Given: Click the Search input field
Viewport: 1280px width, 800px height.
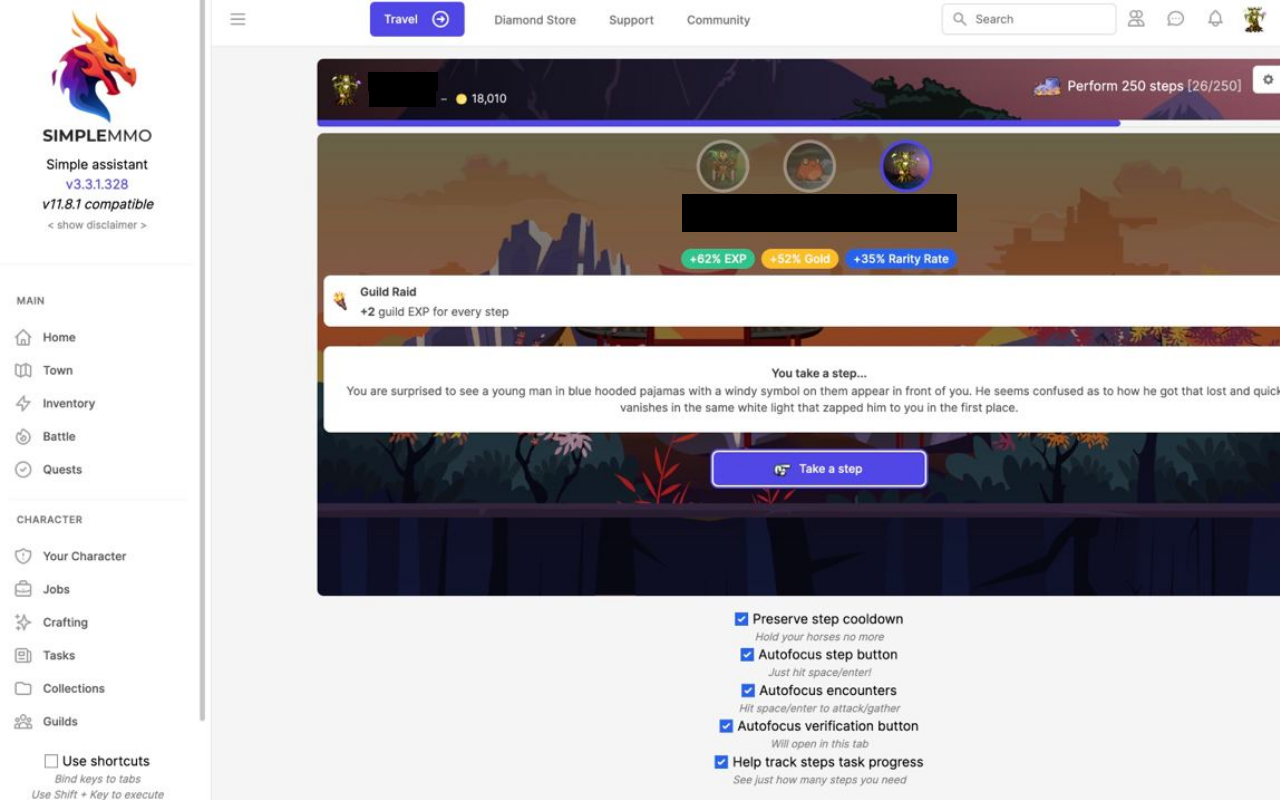Looking at the screenshot, I should coord(1029,19).
